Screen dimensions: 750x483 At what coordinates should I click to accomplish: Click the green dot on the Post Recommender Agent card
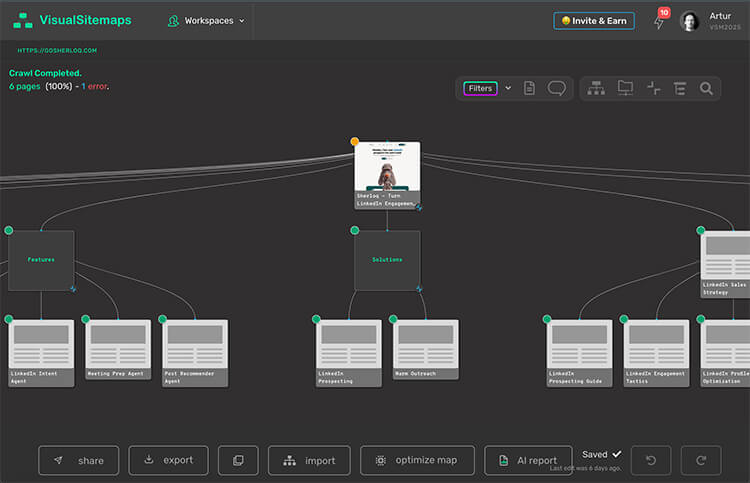163,319
